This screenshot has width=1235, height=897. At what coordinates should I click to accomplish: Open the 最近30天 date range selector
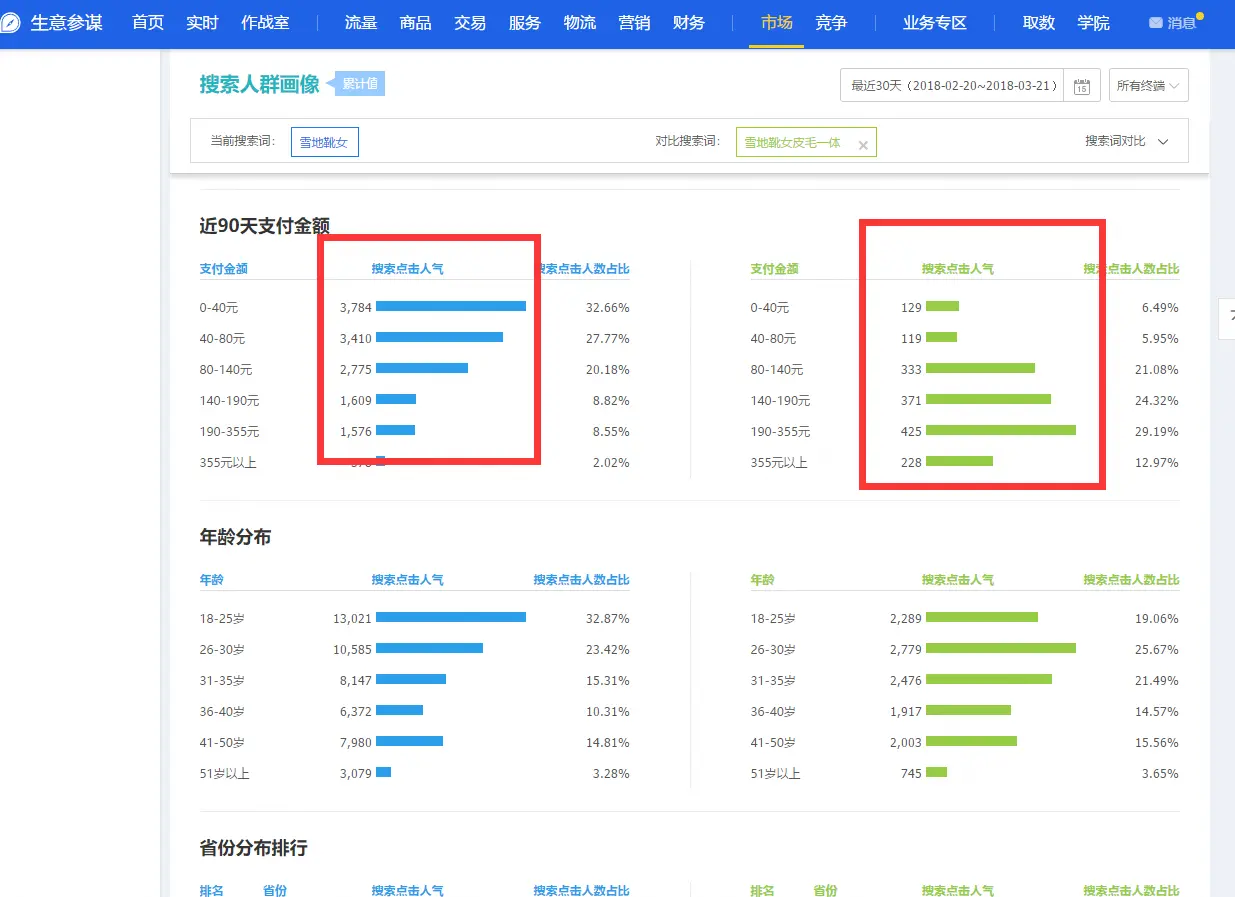[x=954, y=86]
